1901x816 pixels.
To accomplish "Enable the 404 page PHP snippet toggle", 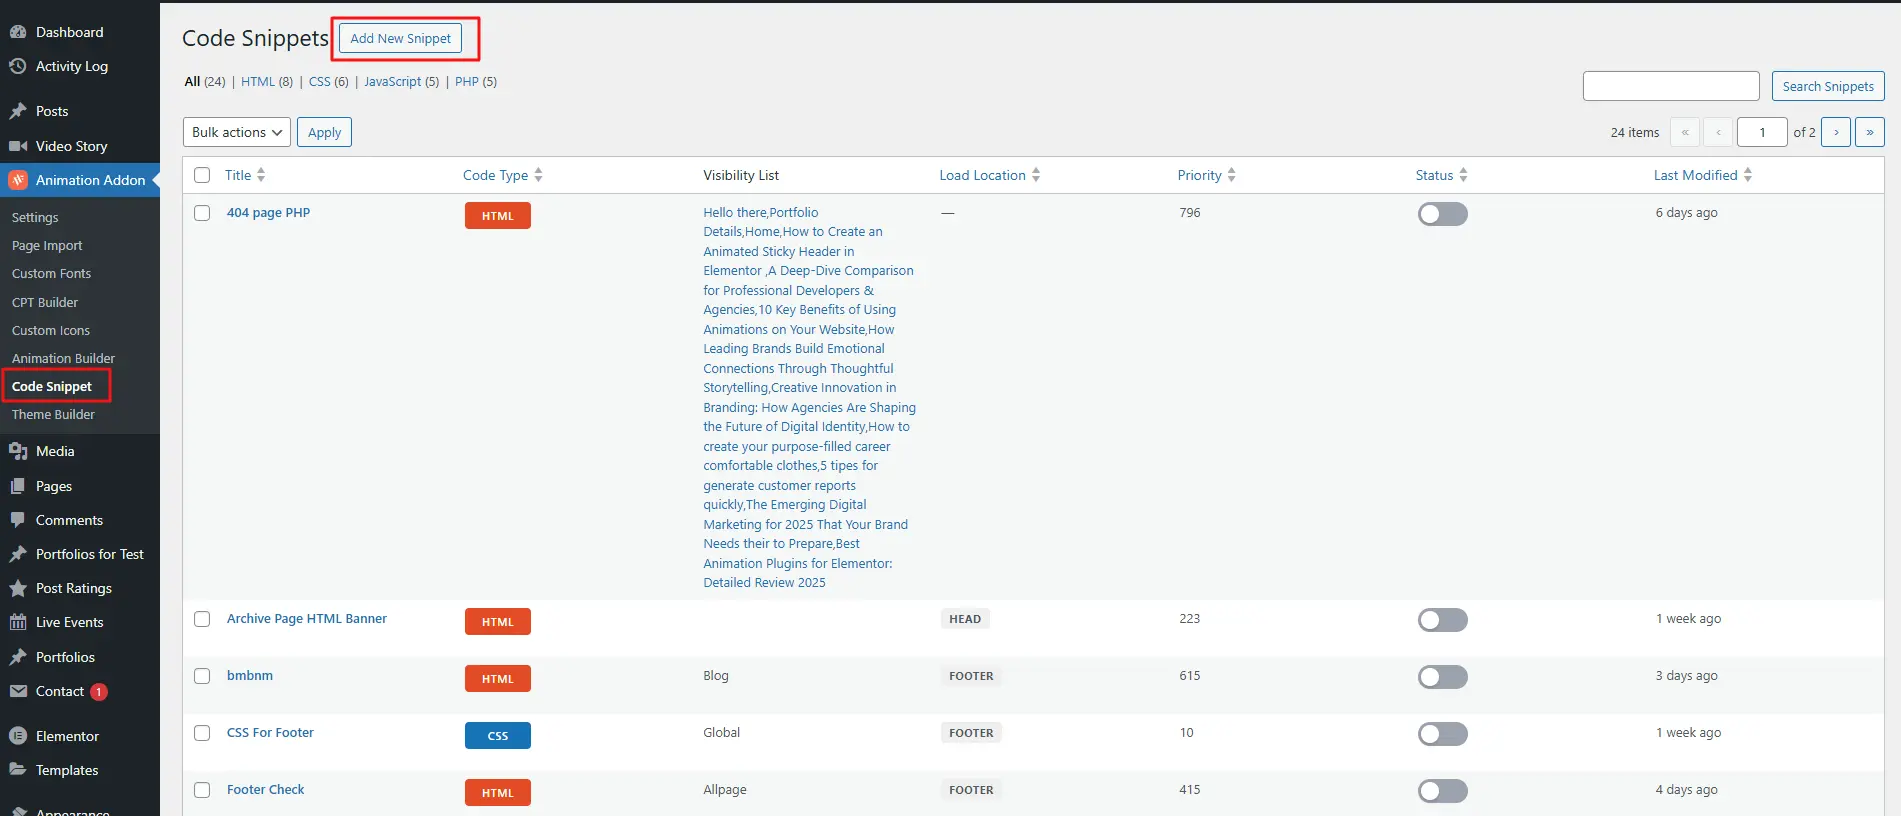I will [1442, 214].
